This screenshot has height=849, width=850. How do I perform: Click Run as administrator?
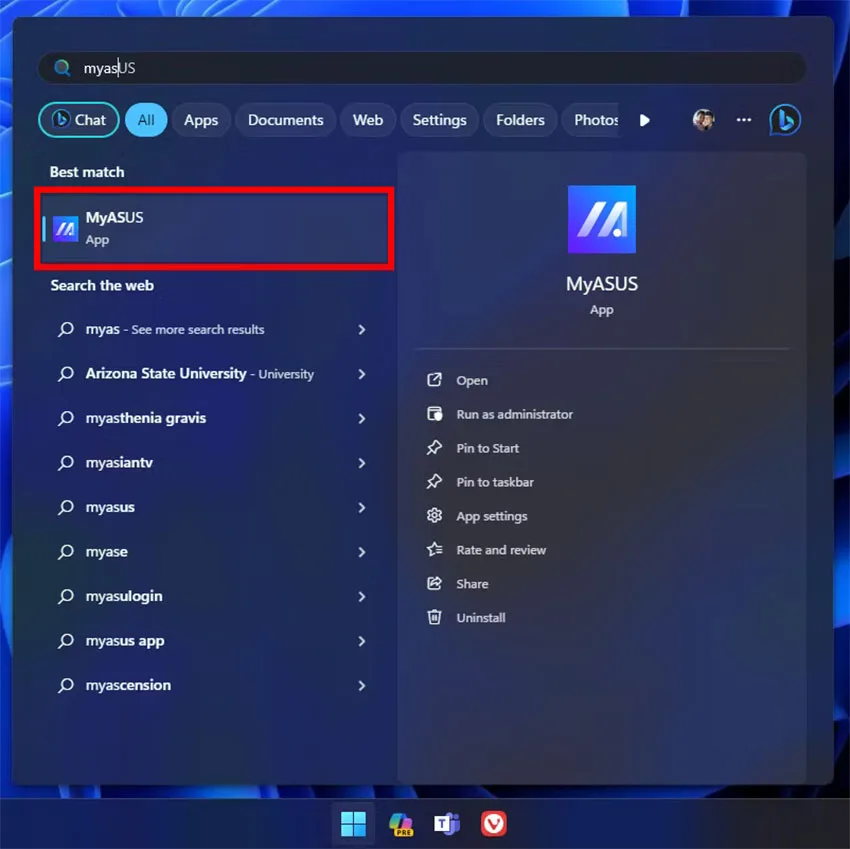[514, 414]
